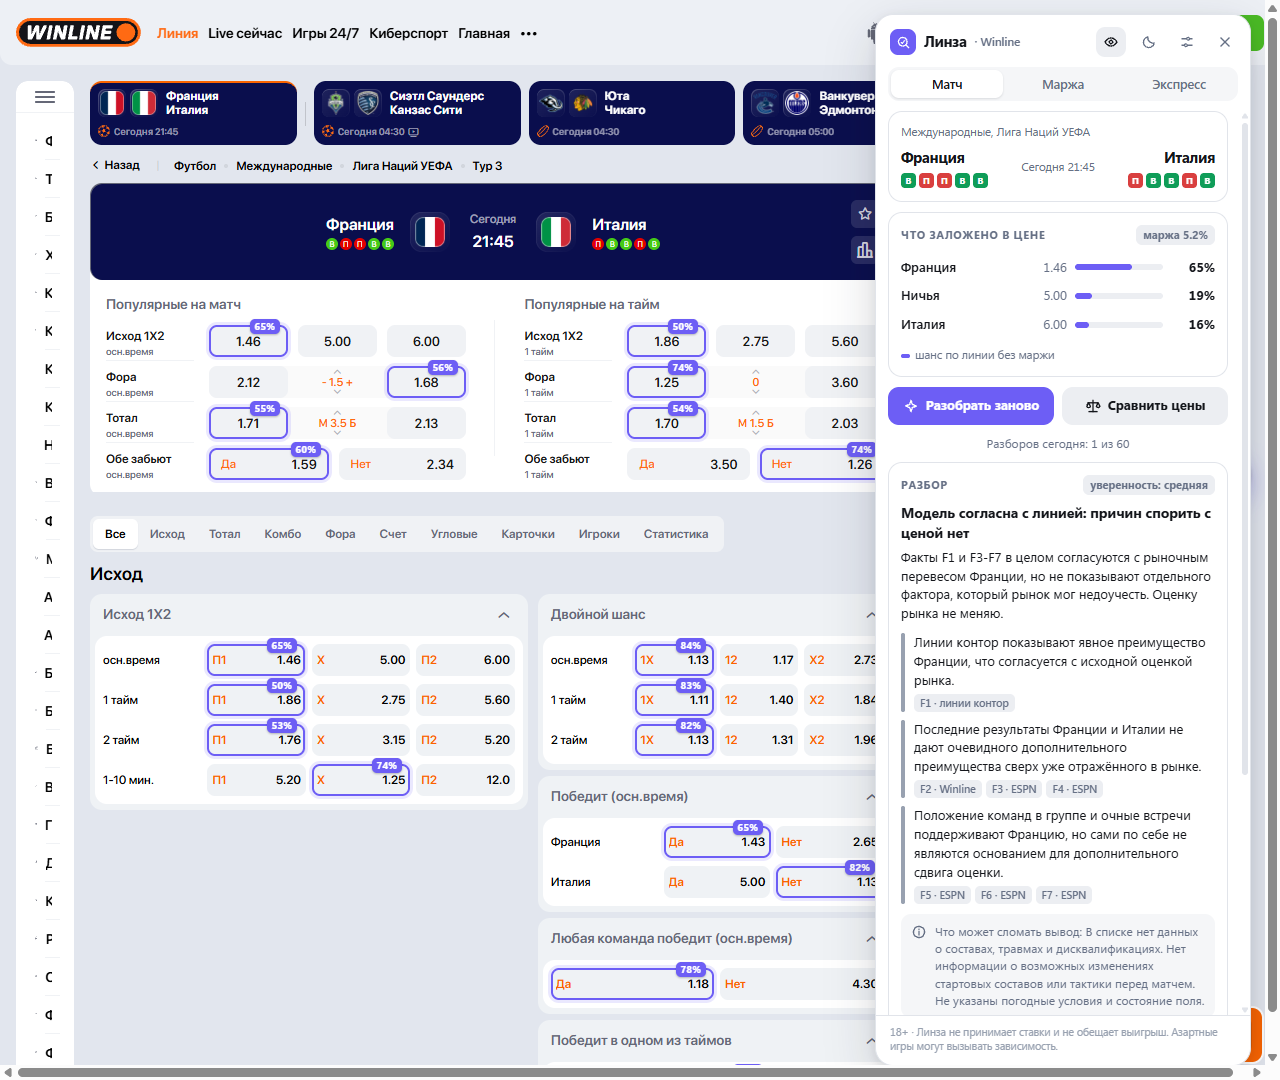Image resolution: width=1280 pixels, height=1080 pixels.
Task: Open the three-dots more menu in top navigation
Action: click(529, 33)
